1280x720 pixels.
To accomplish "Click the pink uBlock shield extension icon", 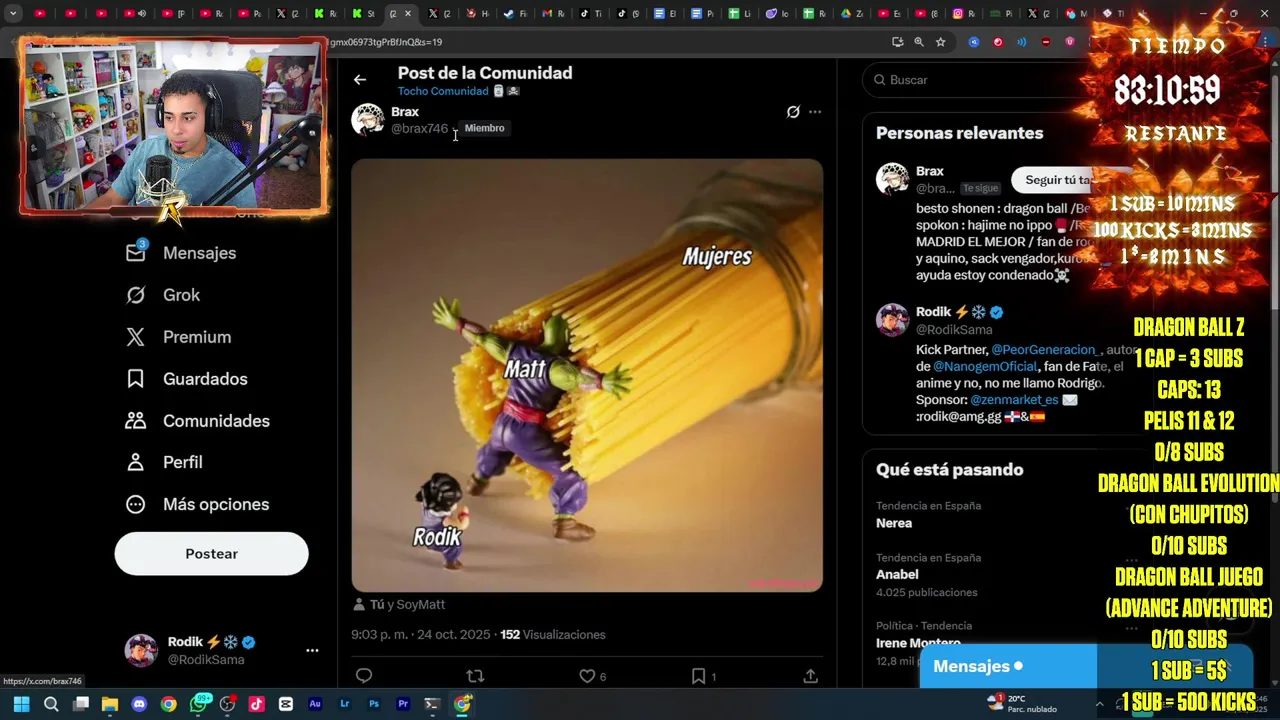I will click(1070, 42).
